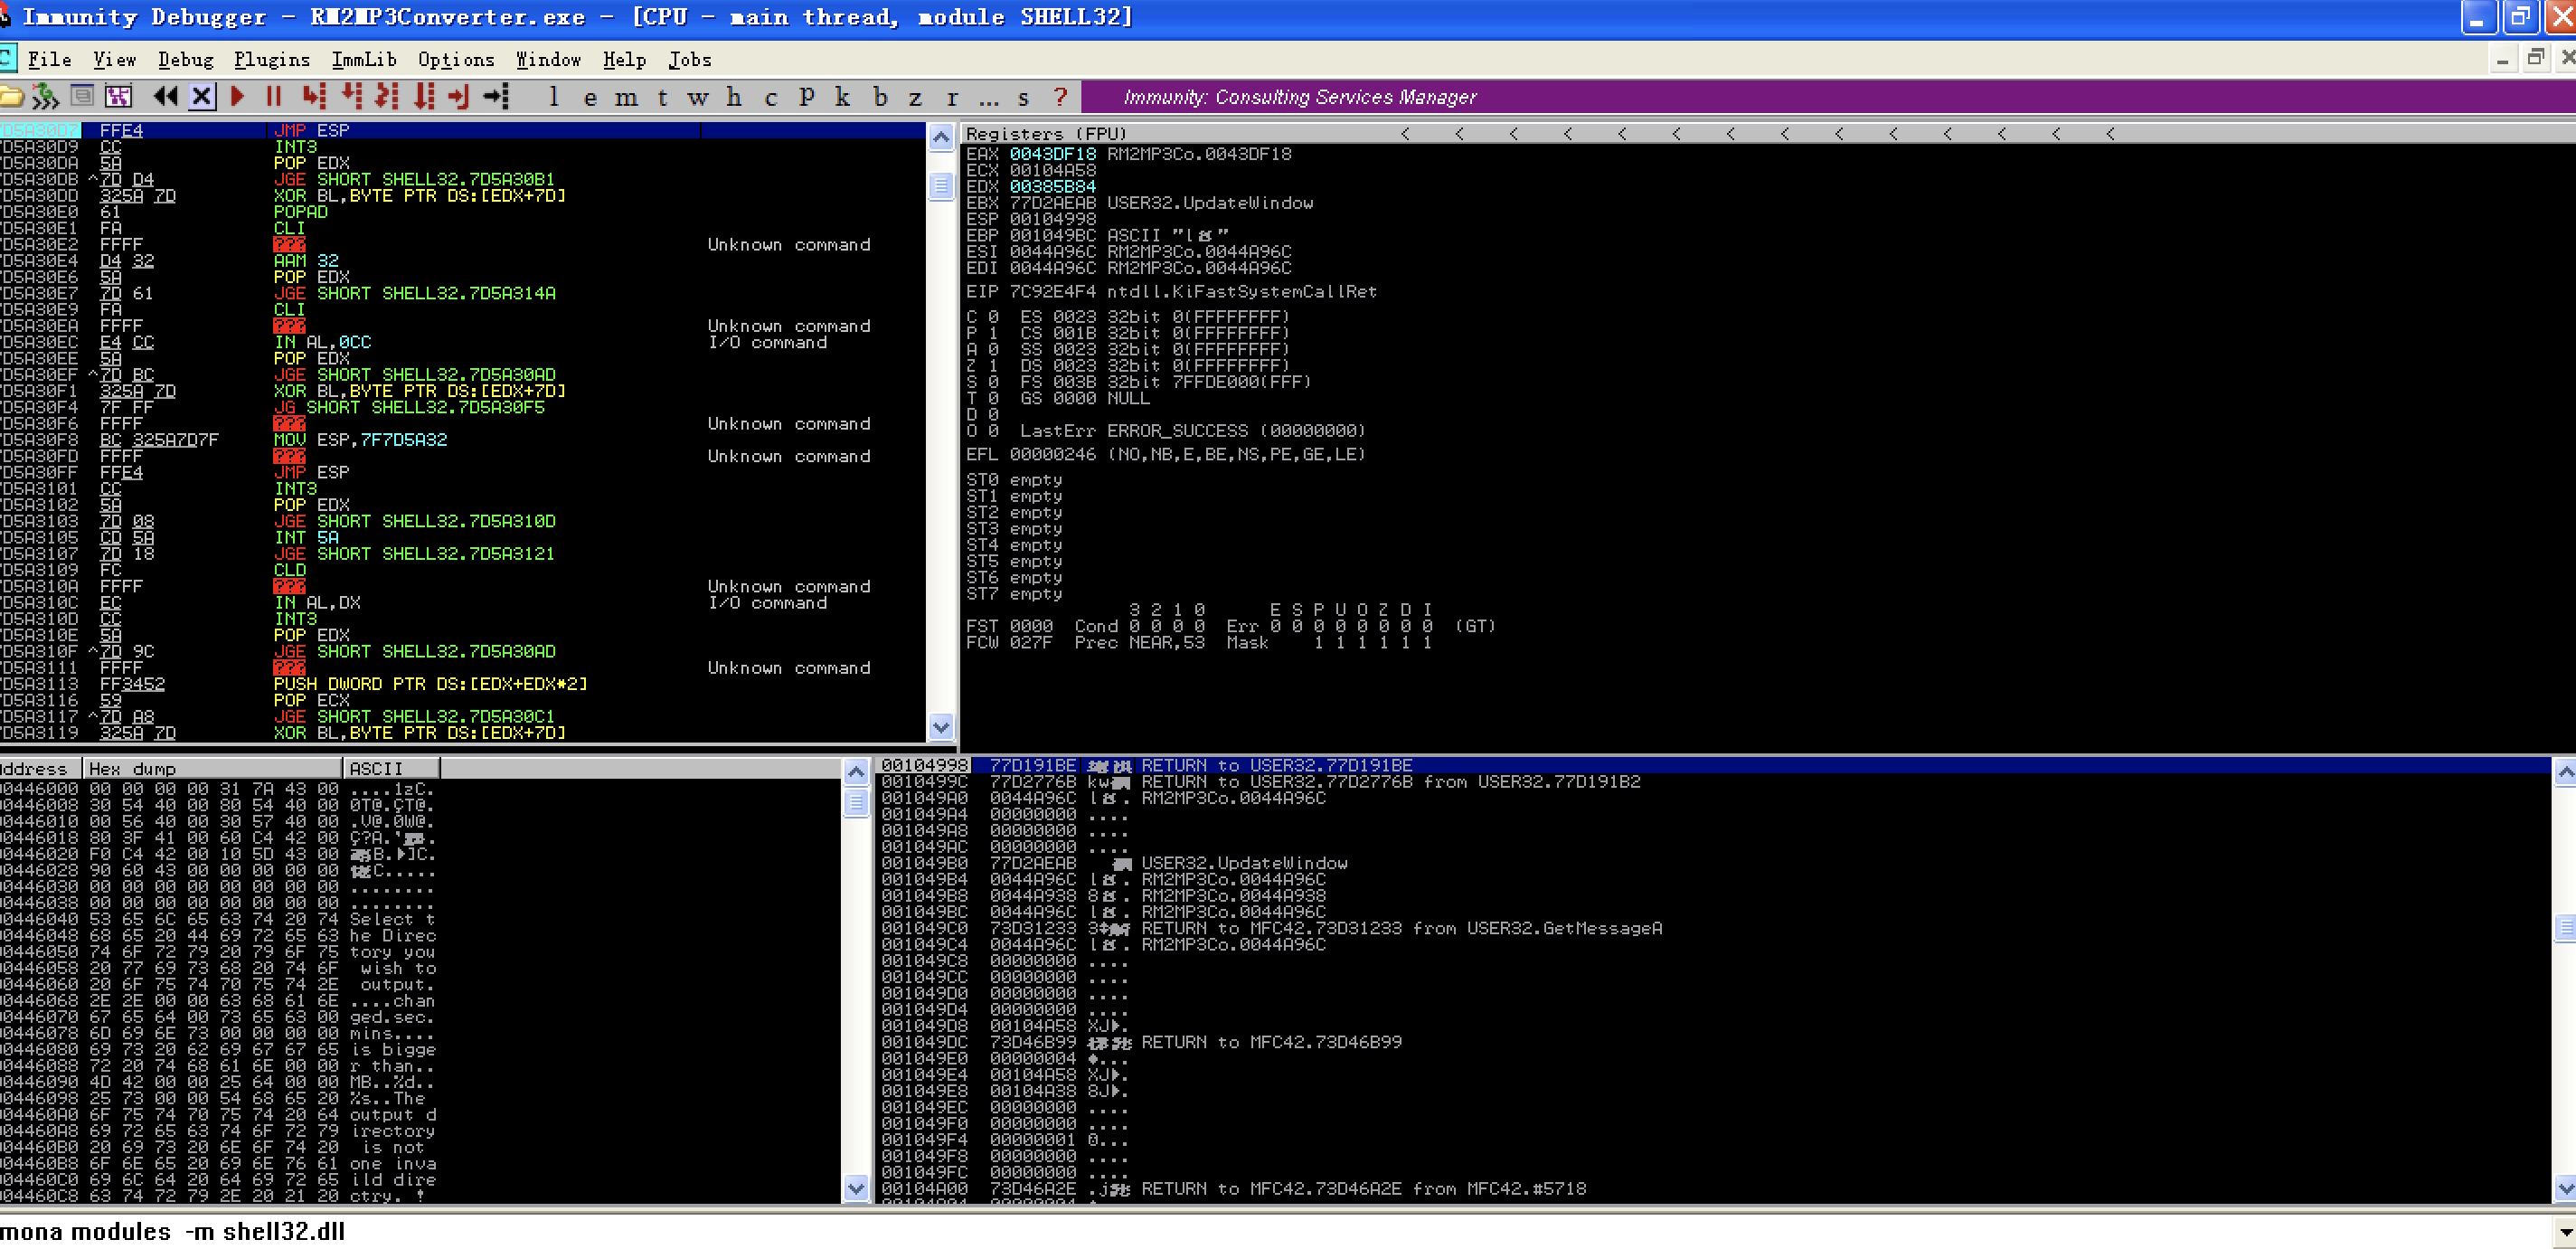Select the highlighted JMP ESP instruction
Viewport: 2576px width, 1249px height.
pyautogui.click(x=462, y=130)
